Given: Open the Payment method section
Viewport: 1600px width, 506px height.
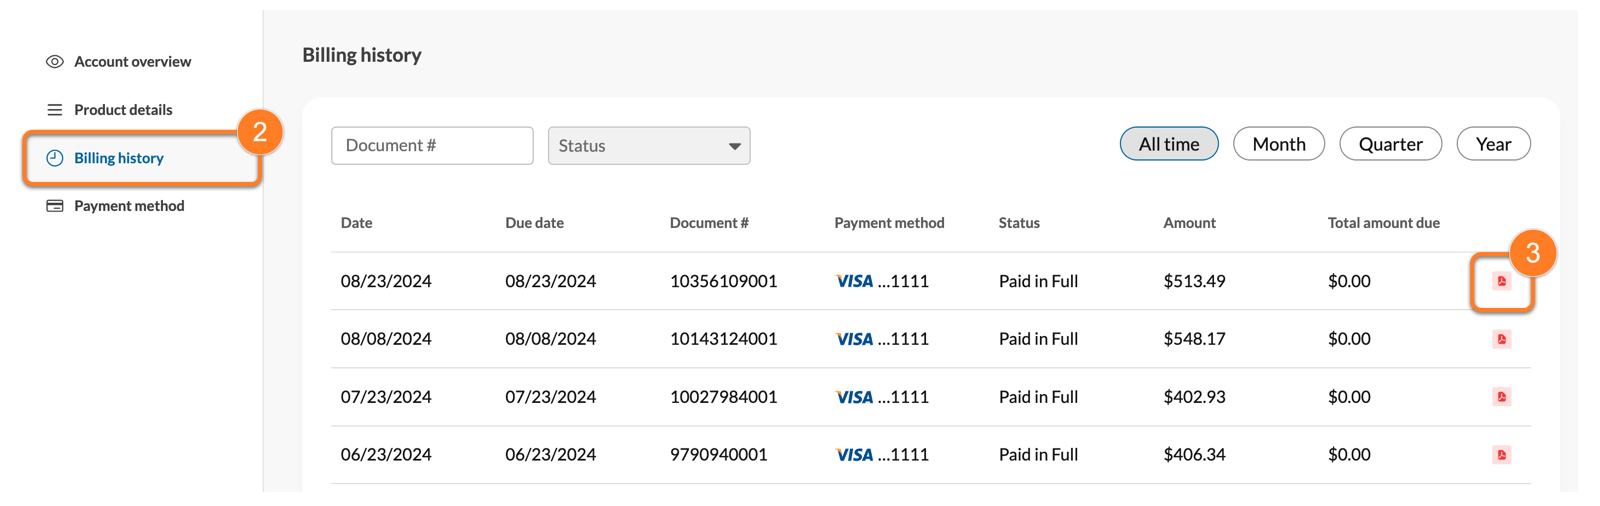Looking at the screenshot, I should [x=129, y=206].
